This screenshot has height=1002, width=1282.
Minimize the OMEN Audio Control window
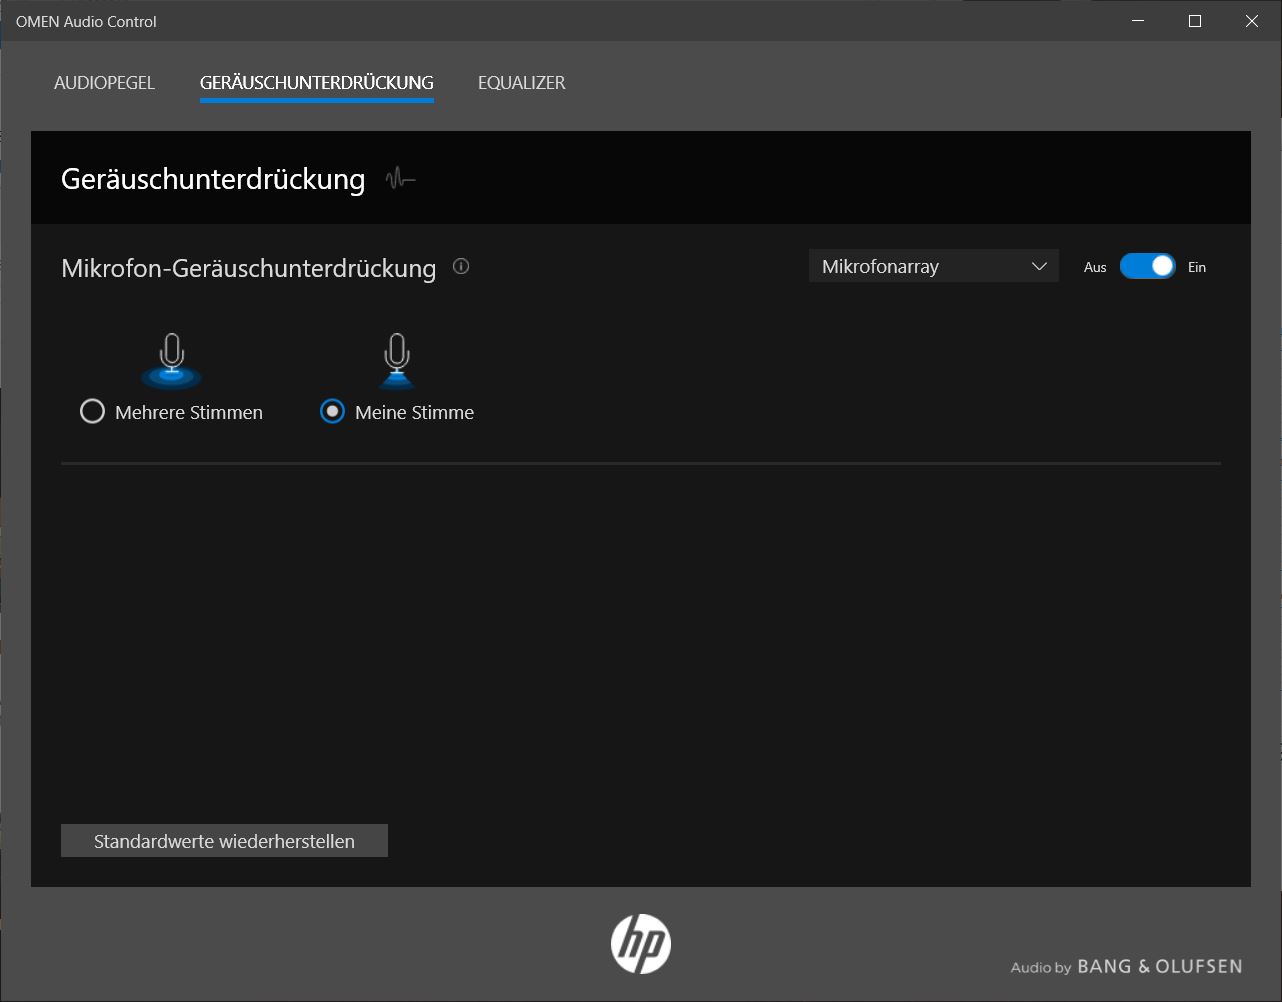click(1137, 21)
